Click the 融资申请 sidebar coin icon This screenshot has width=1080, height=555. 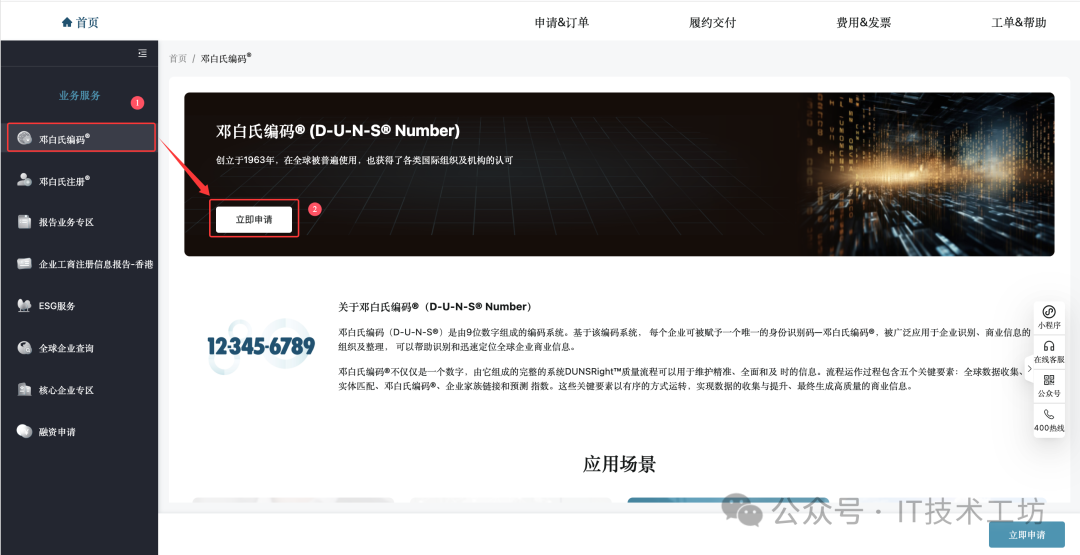point(24,432)
